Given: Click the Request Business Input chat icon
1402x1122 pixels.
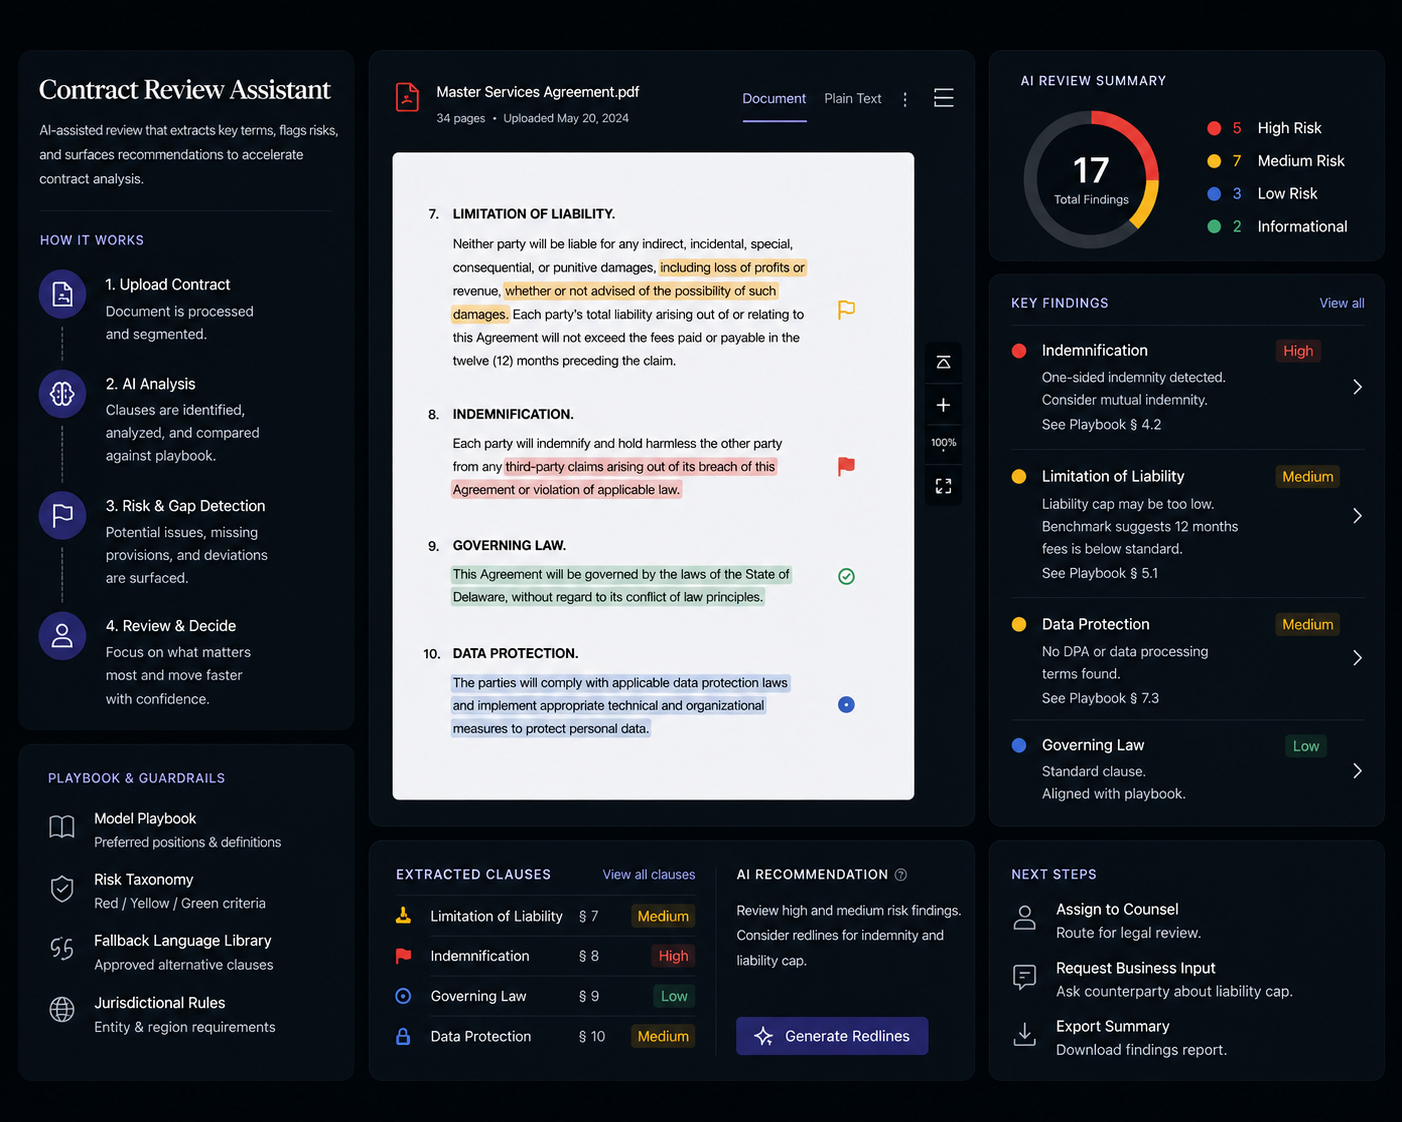Looking at the screenshot, I should [1024, 977].
